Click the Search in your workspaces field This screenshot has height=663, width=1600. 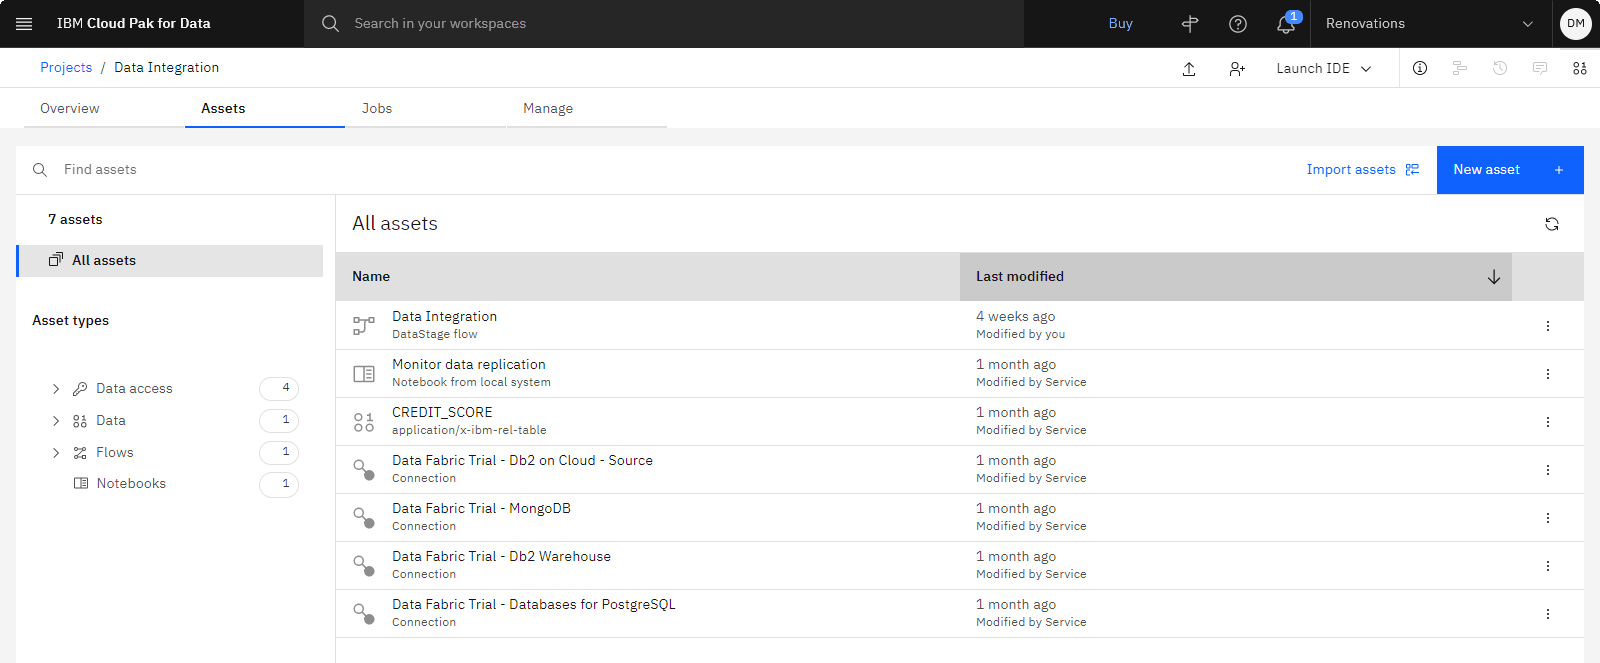[664, 24]
